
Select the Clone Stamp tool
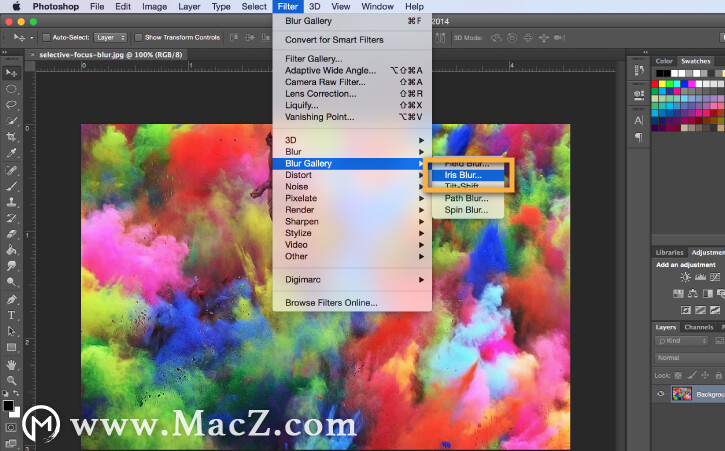[x=11, y=202]
